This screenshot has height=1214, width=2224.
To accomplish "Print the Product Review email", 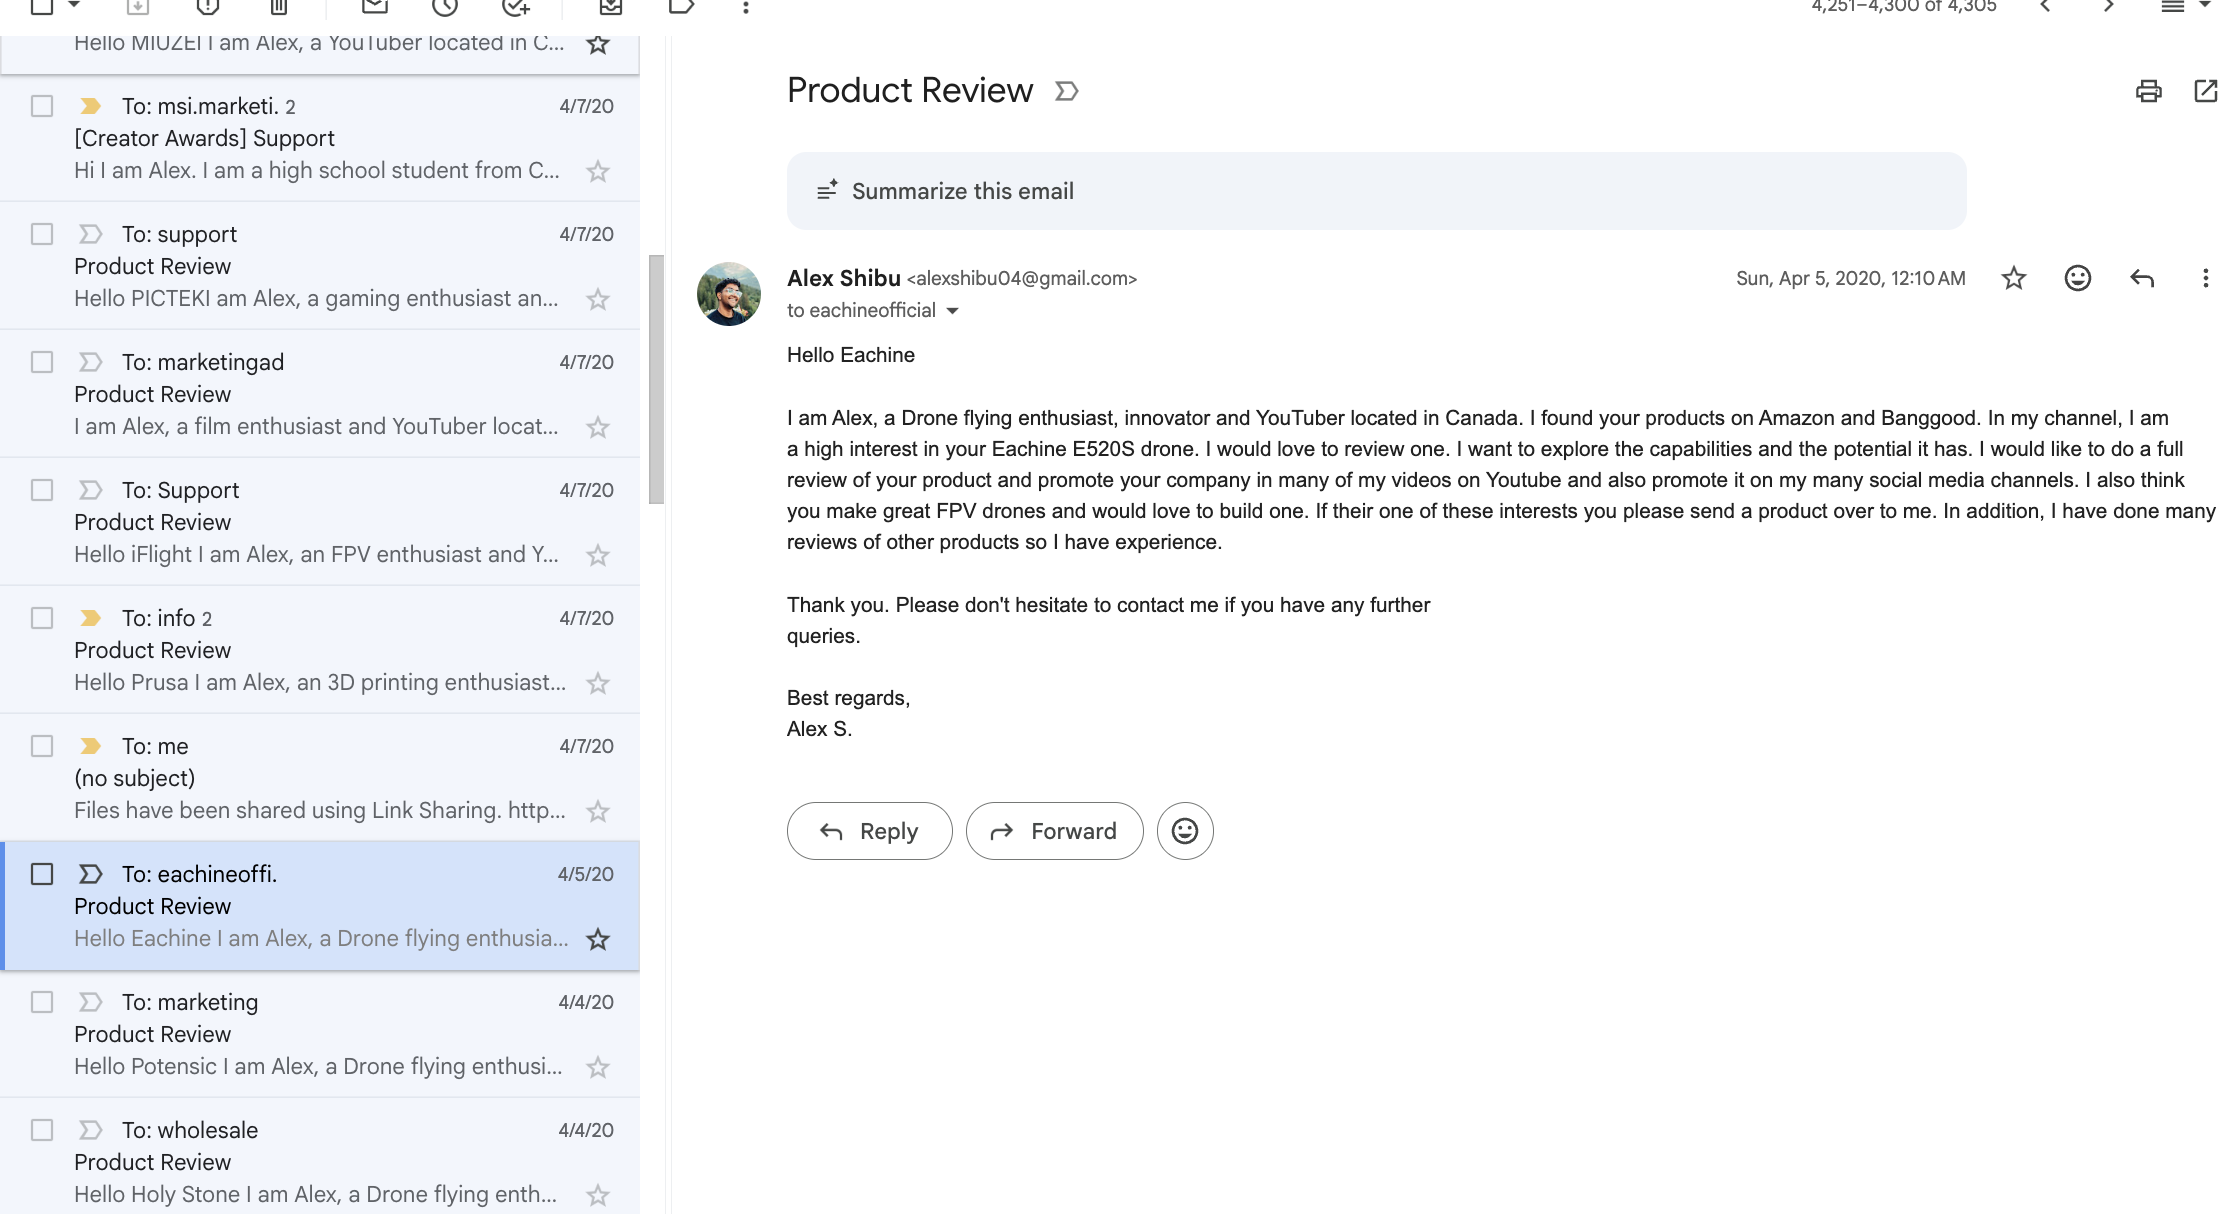I will pyautogui.click(x=2148, y=91).
